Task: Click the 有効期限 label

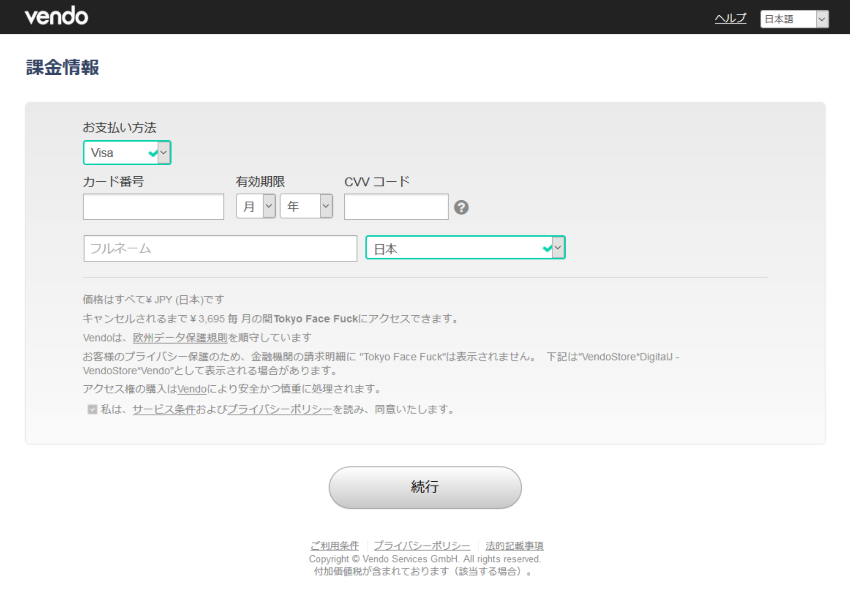Action: [260, 182]
